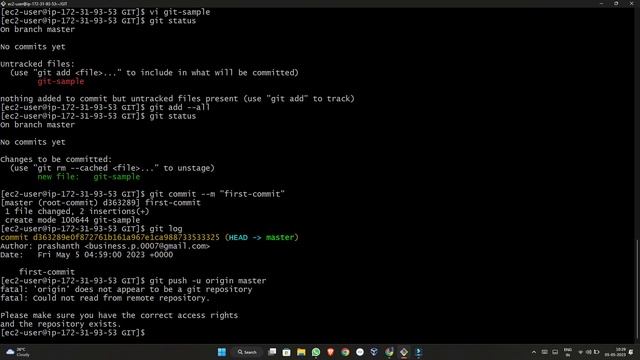This screenshot has height=360, width=640.
Task: Click the yellow commit hash d363289e0f87…
Action: (x=126, y=237)
